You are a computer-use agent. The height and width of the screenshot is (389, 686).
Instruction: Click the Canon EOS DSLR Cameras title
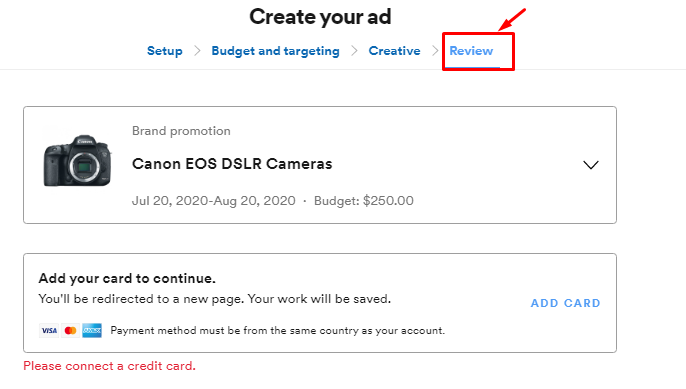point(232,164)
